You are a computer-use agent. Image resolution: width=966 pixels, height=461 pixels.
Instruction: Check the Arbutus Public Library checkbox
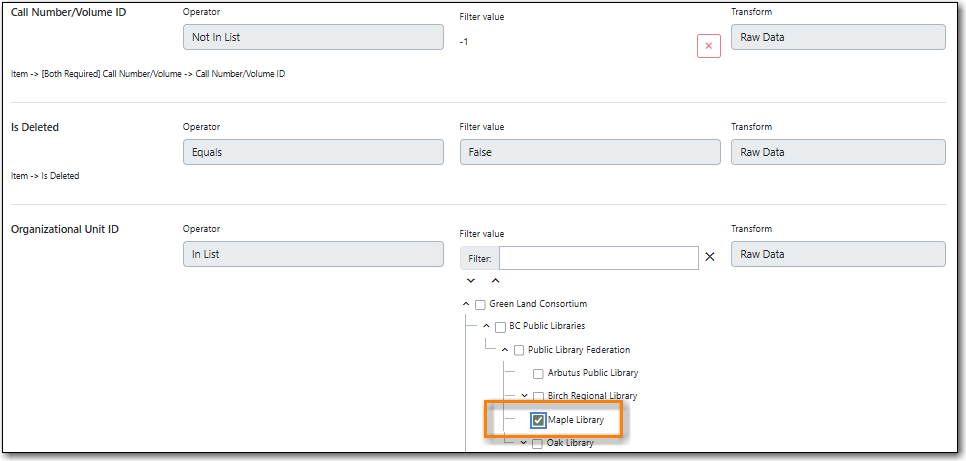(538, 374)
